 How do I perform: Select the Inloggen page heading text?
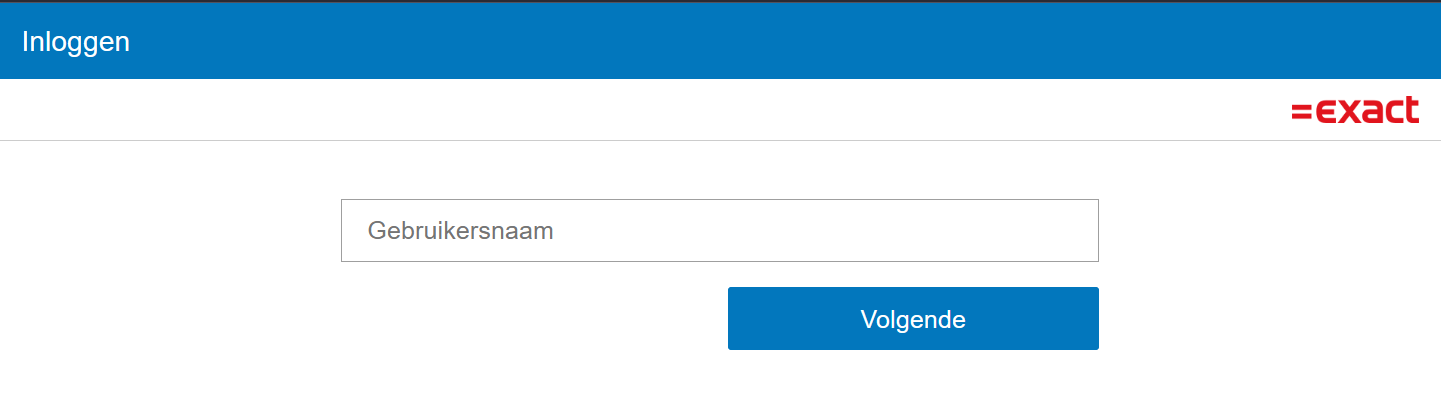click(76, 42)
